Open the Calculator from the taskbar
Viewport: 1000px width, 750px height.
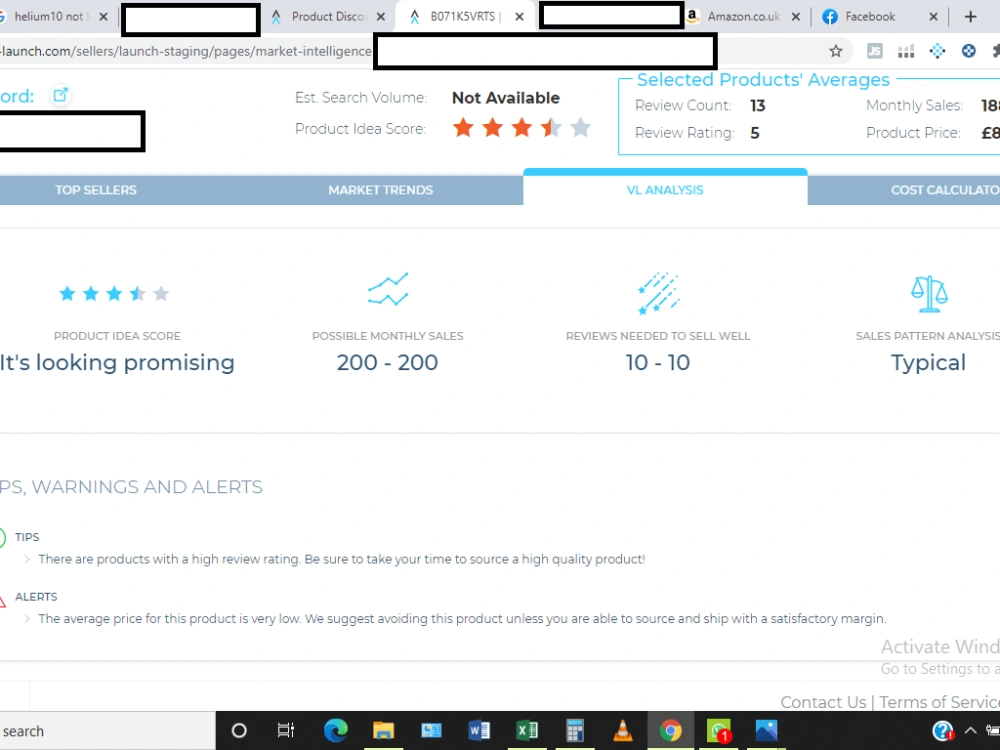[x=575, y=730]
